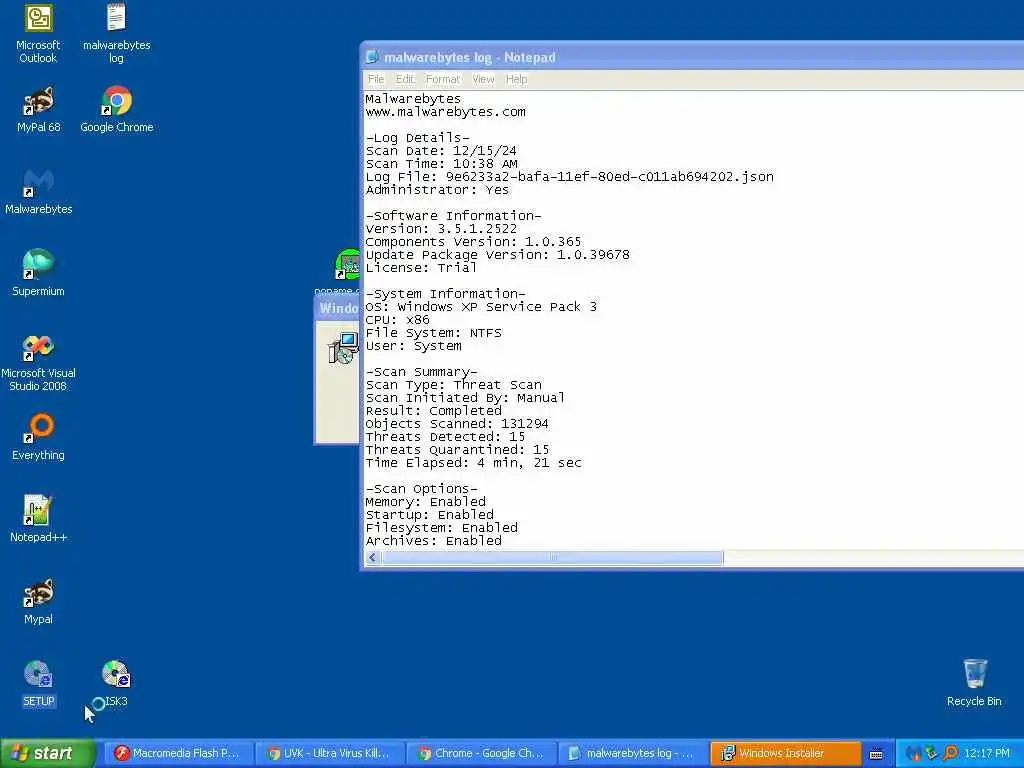Switch to Windows Installer taskbar button

(784, 753)
